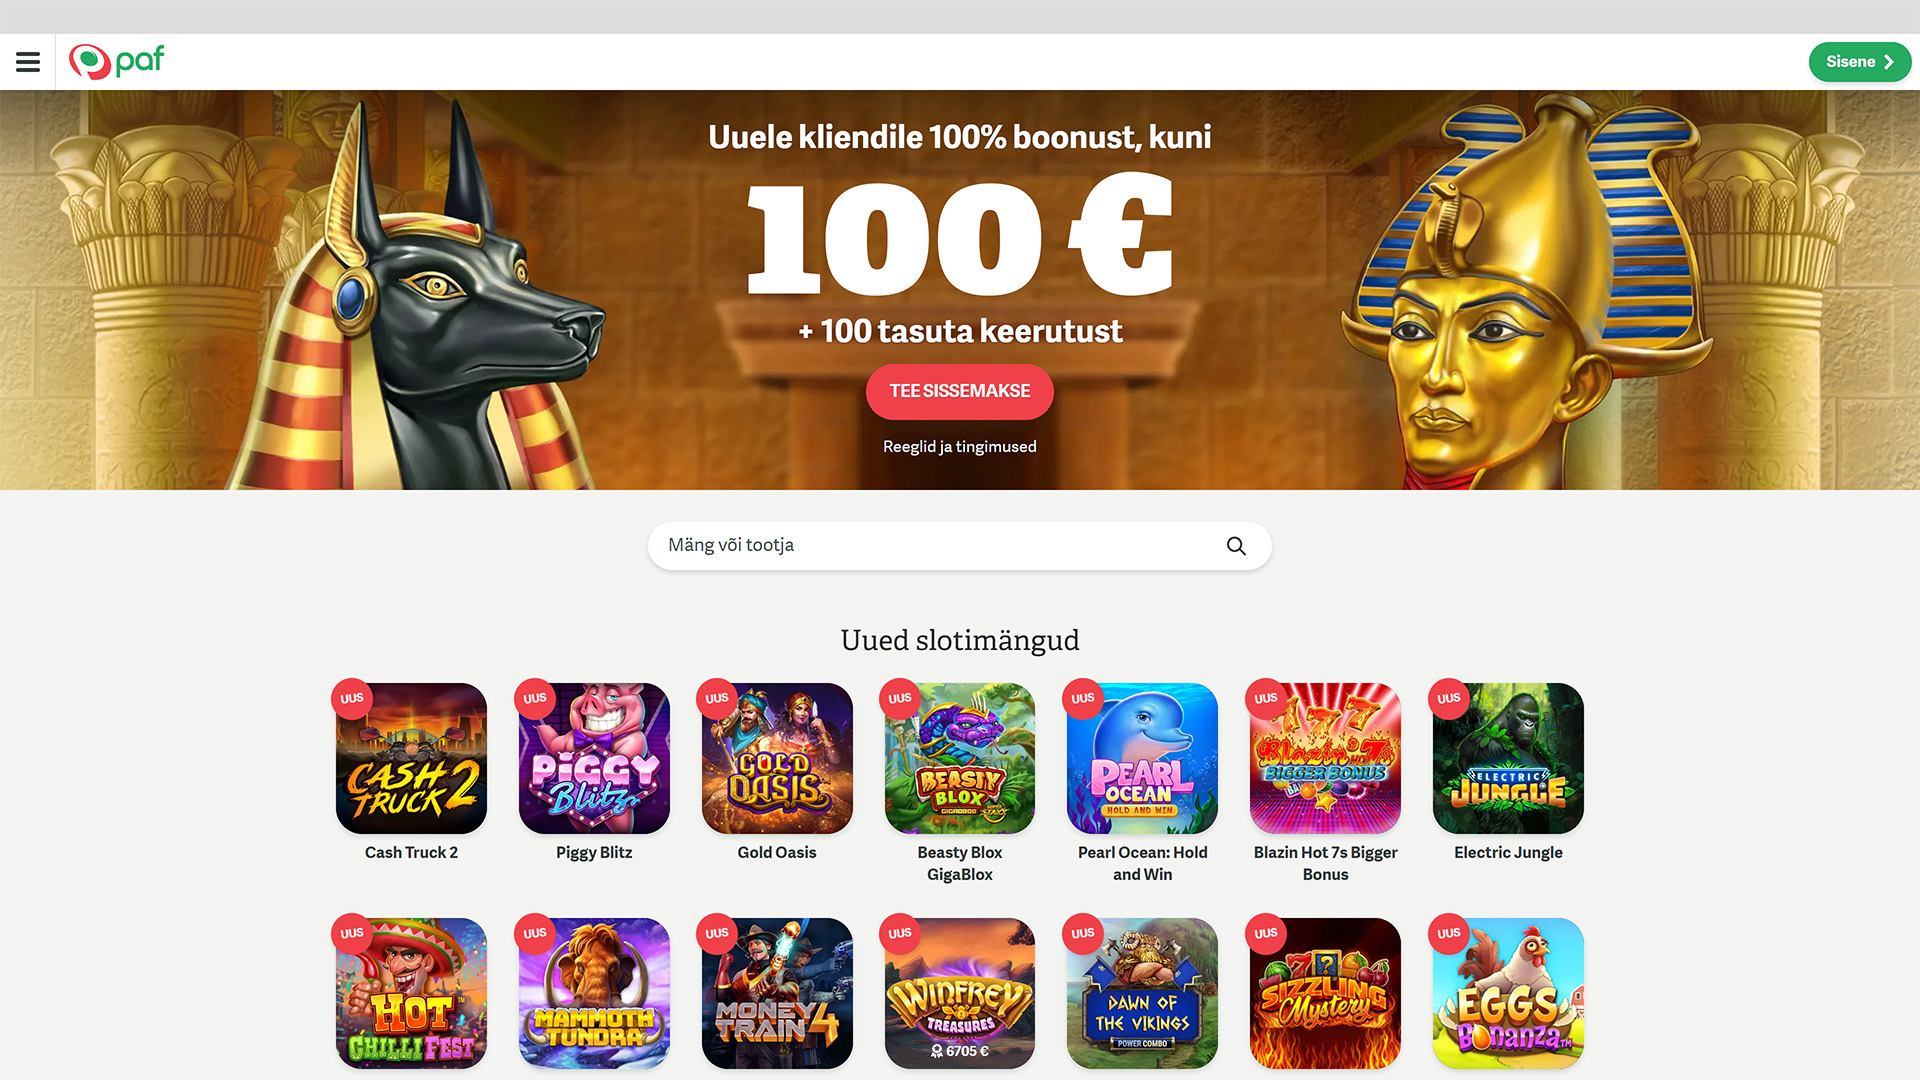Click the search magnifier icon

(1236, 546)
